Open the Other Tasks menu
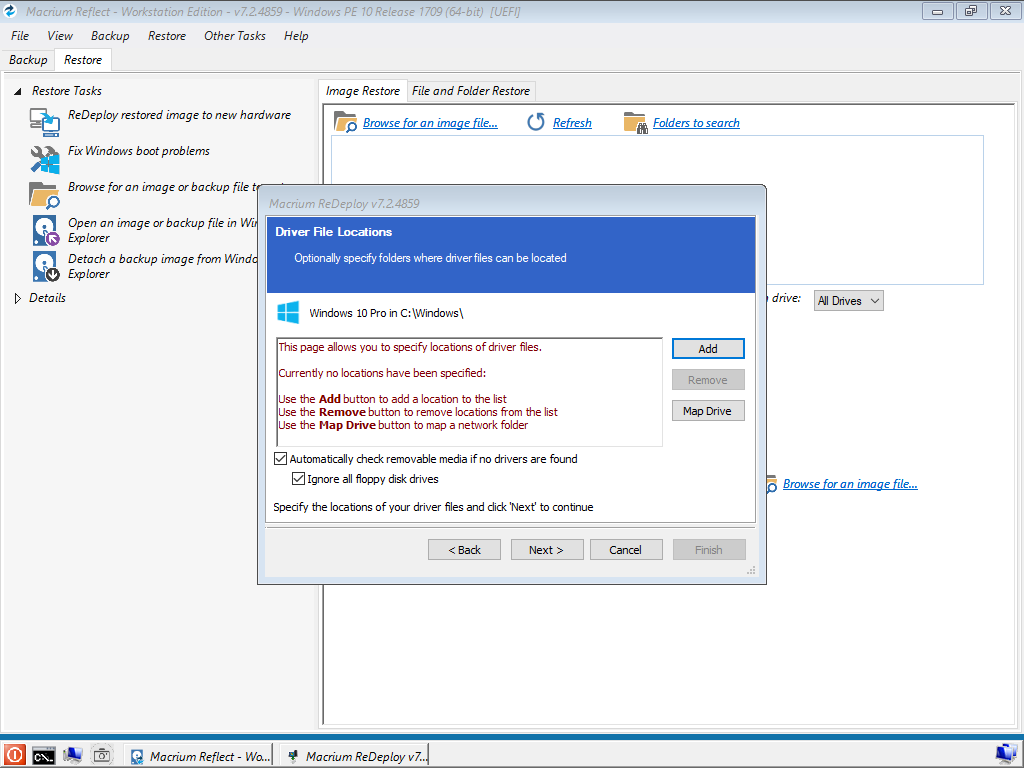Screen dimensions: 1024x768 click(234, 36)
